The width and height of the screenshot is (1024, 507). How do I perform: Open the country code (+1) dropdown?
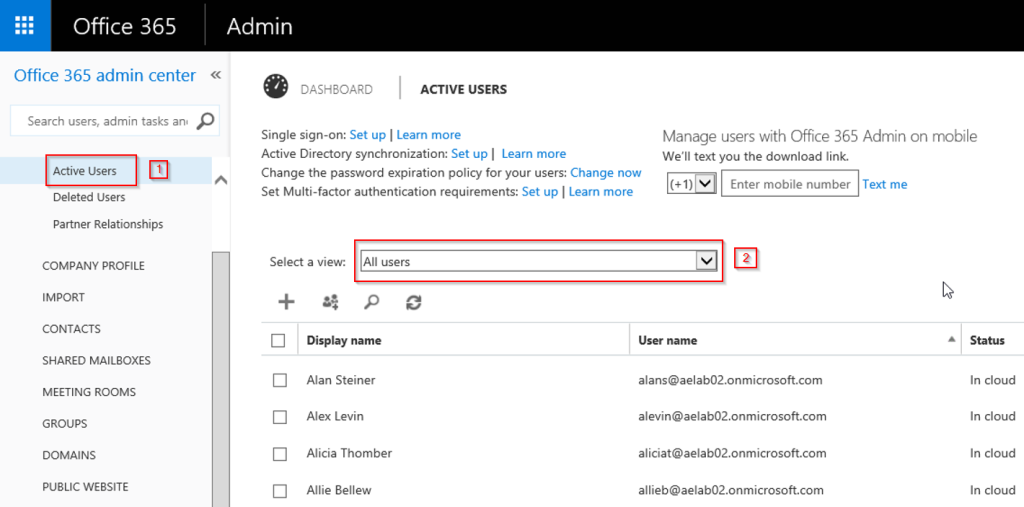click(691, 184)
